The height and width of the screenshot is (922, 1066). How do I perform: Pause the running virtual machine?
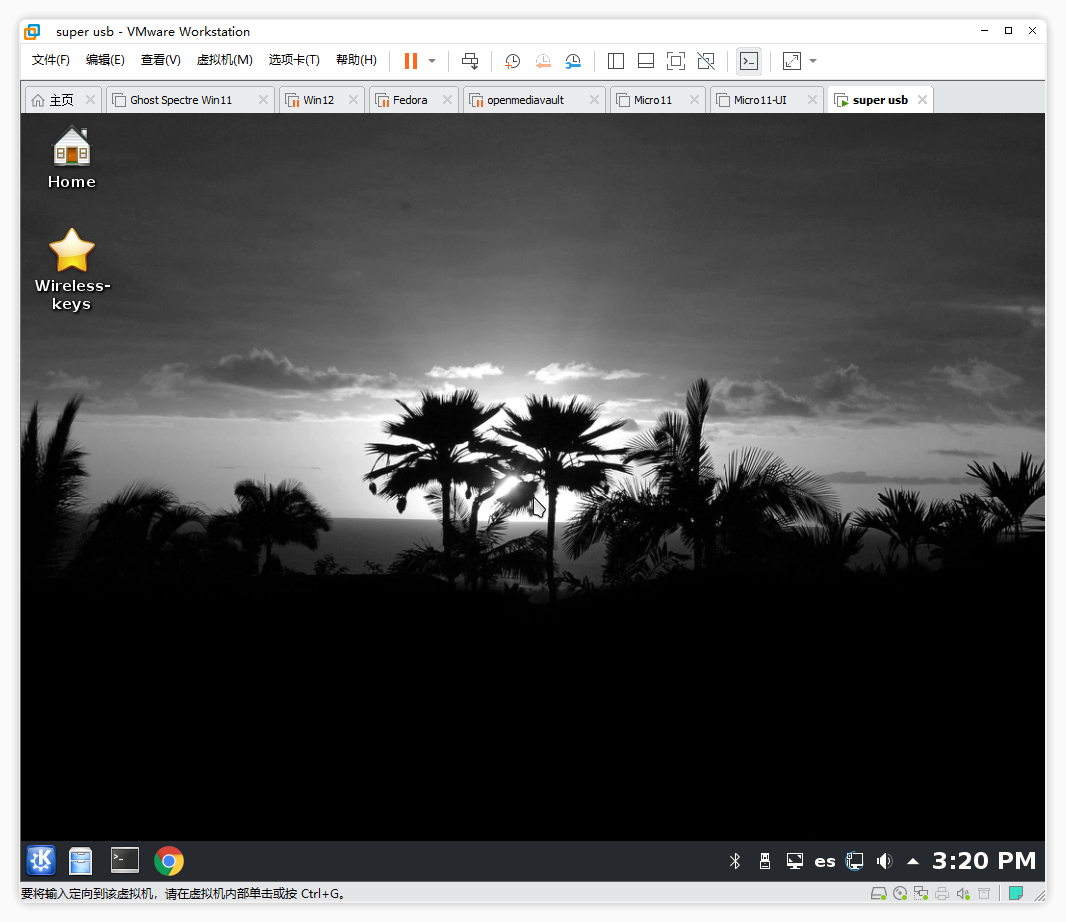[410, 61]
